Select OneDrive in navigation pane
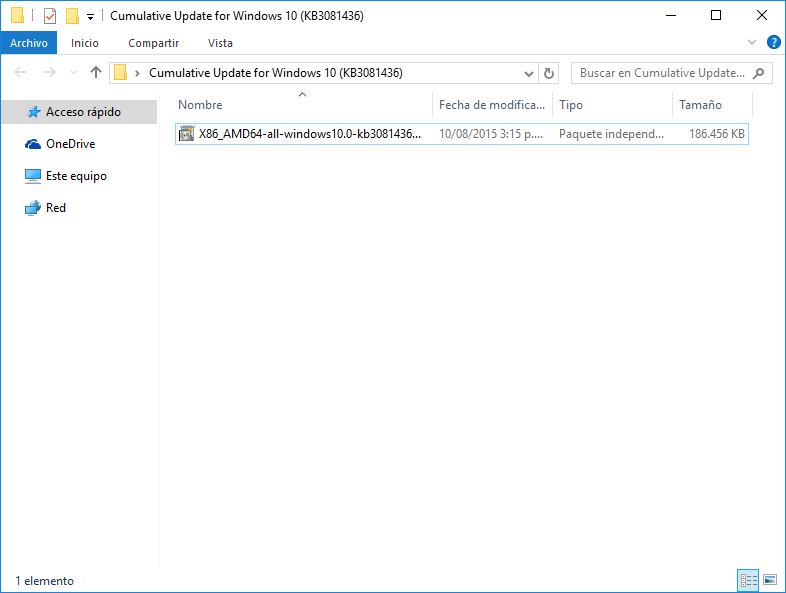The height and width of the screenshot is (593, 786). point(71,144)
